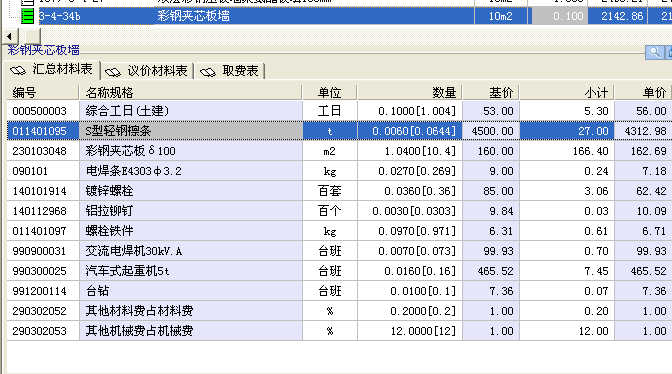Click the magnifier search icon at right

coord(654,52)
